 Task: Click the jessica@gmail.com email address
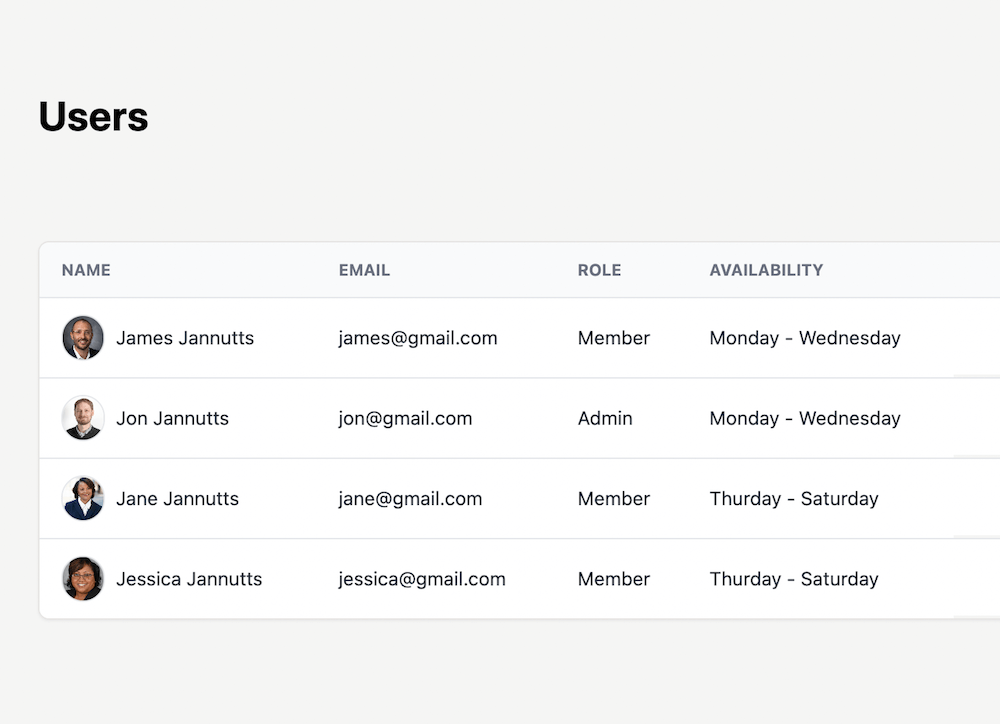click(421, 579)
